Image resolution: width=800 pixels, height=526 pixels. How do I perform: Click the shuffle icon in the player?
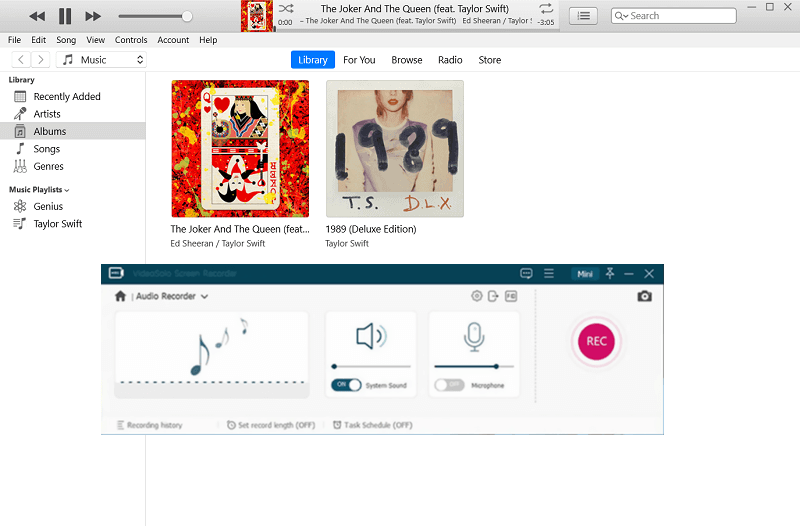[285, 9]
